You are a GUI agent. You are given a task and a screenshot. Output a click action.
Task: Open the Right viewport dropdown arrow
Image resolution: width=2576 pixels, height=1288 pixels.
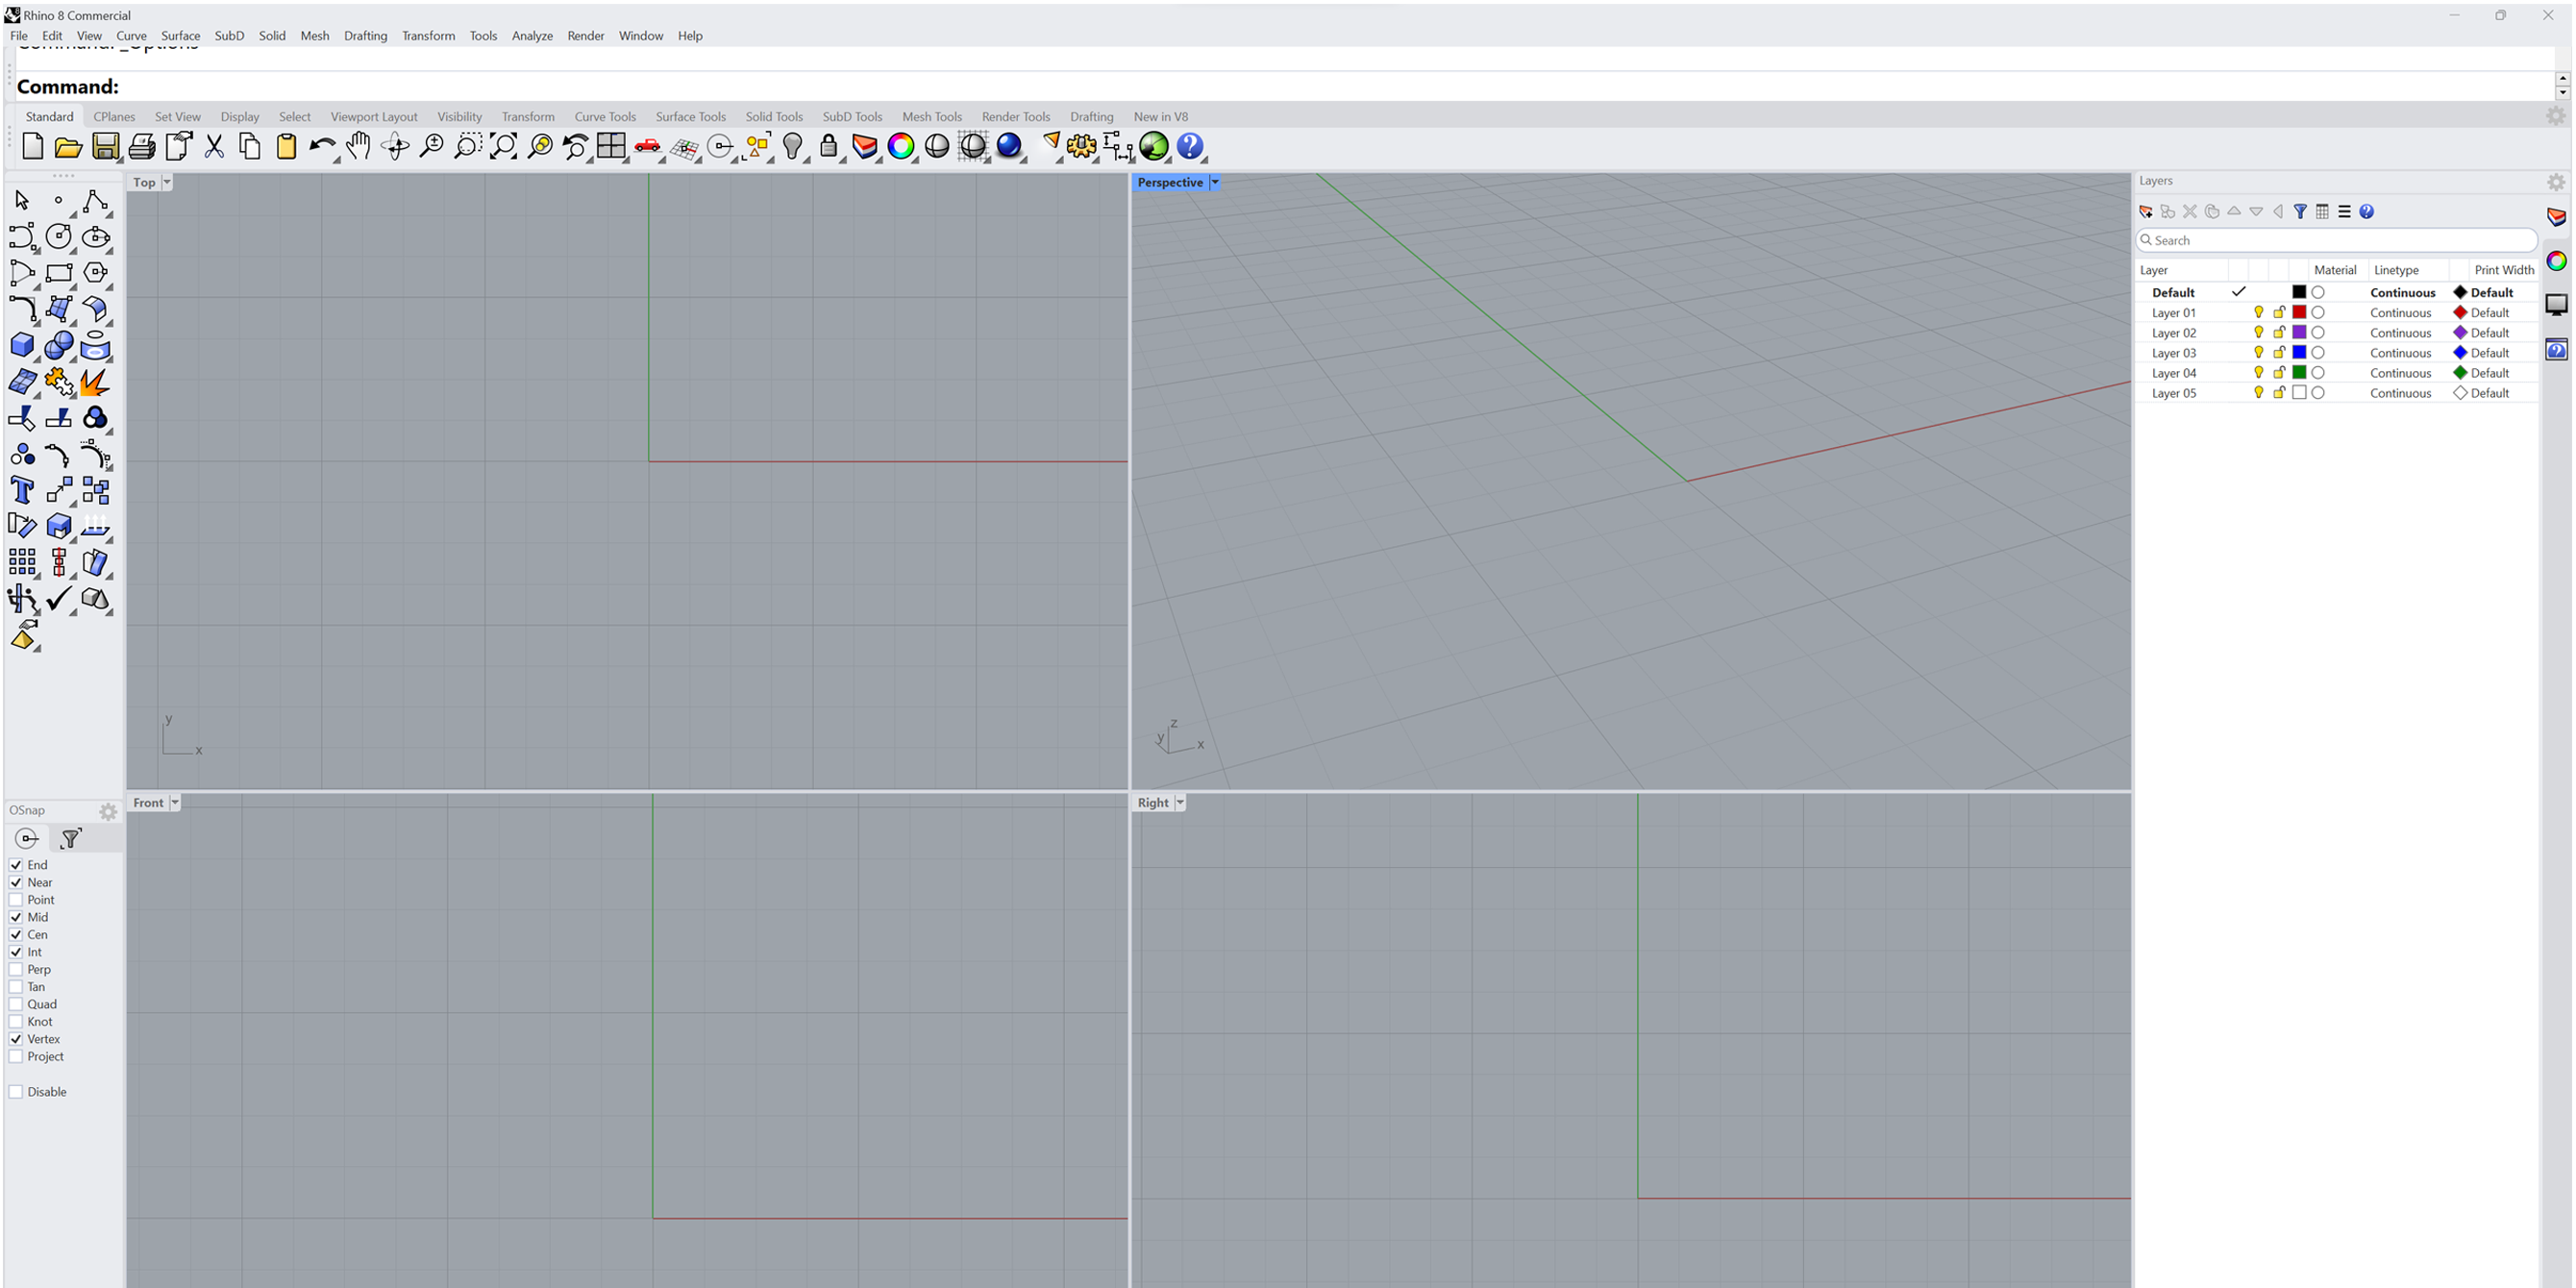coord(1180,803)
